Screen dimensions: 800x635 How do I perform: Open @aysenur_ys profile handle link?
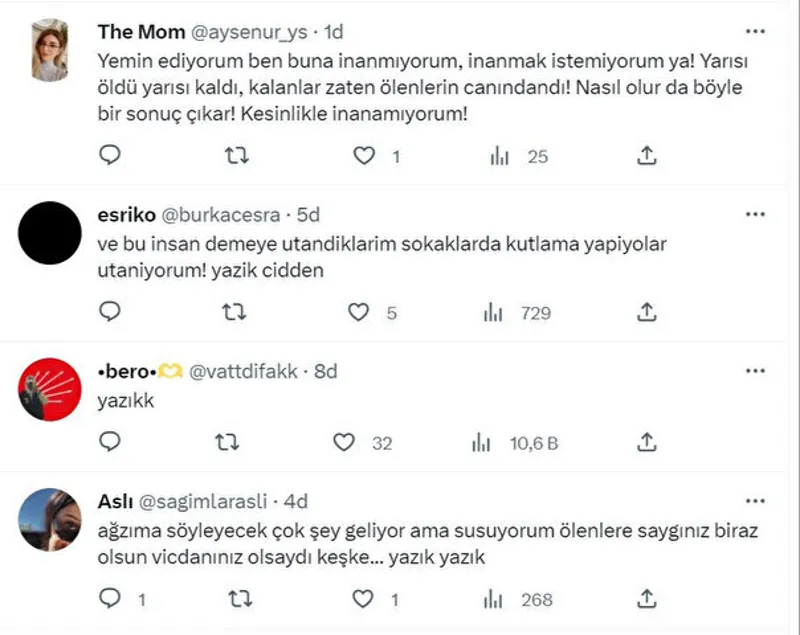click(244, 31)
